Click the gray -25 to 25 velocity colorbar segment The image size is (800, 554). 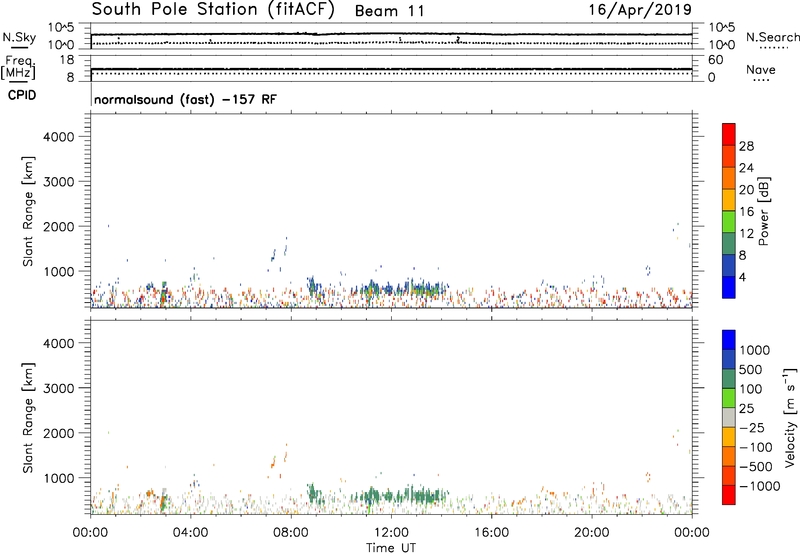point(729,417)
